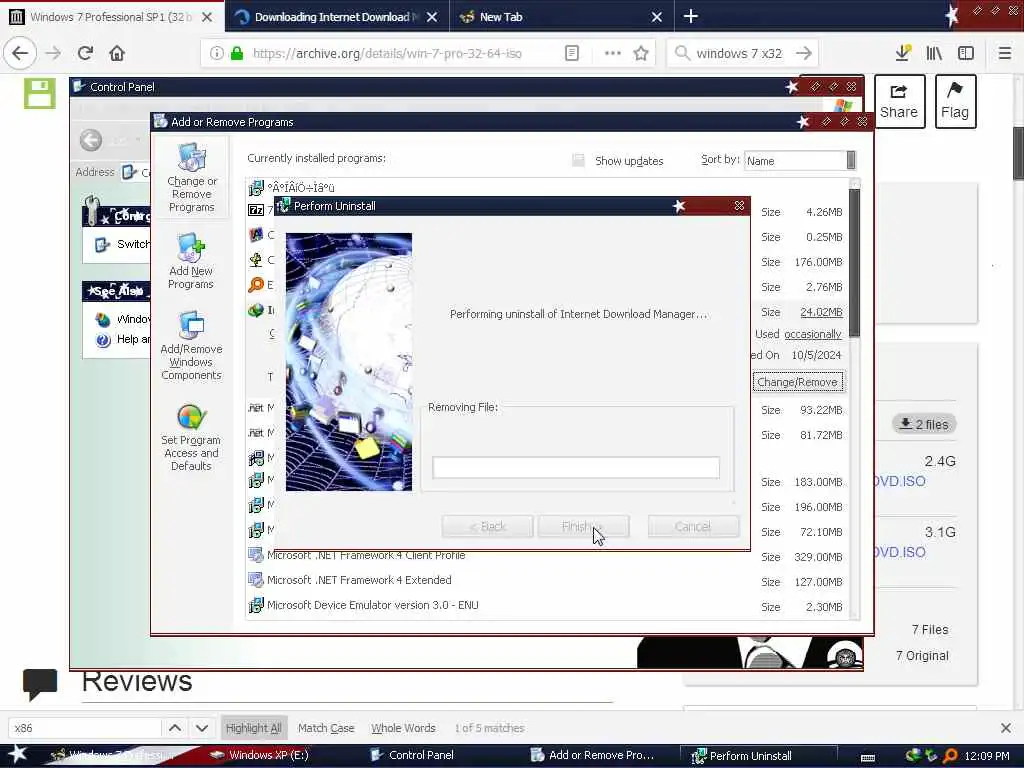Open Set Program Access and Defaults icon

(x=191, y=438)
